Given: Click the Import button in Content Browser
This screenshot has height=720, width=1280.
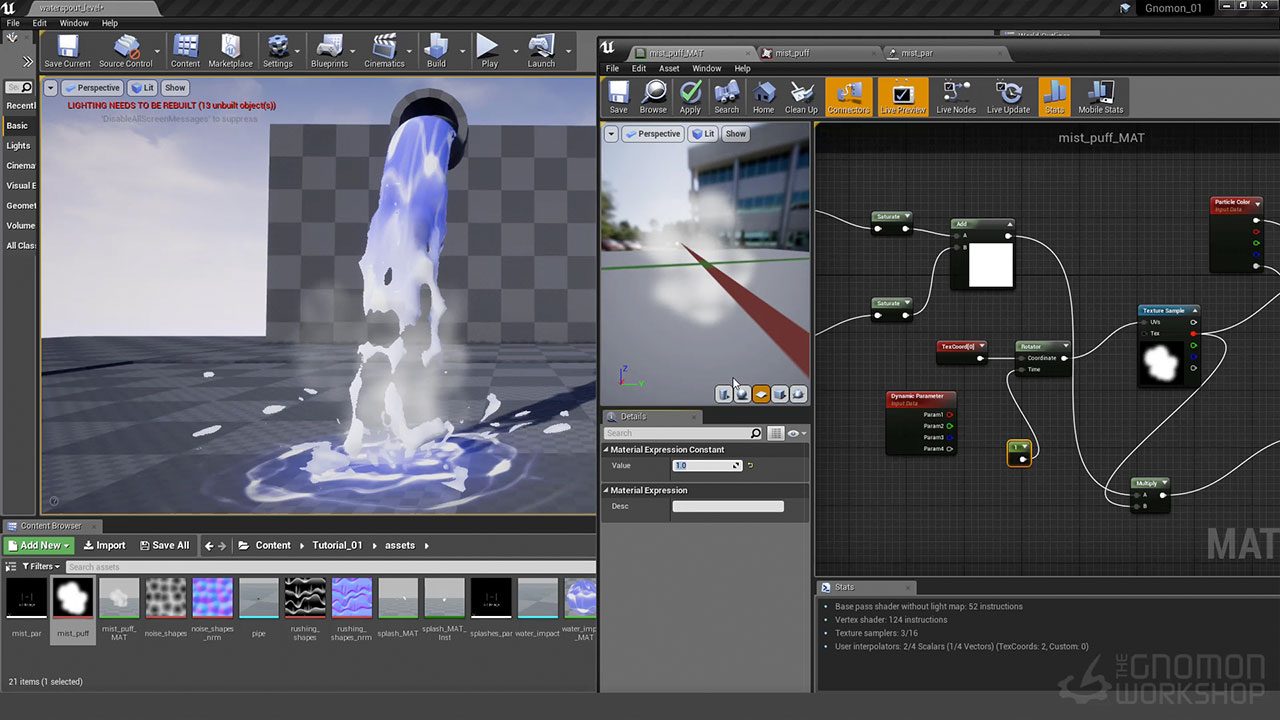Looking at the screenshot, I should [x=104, y=545].
